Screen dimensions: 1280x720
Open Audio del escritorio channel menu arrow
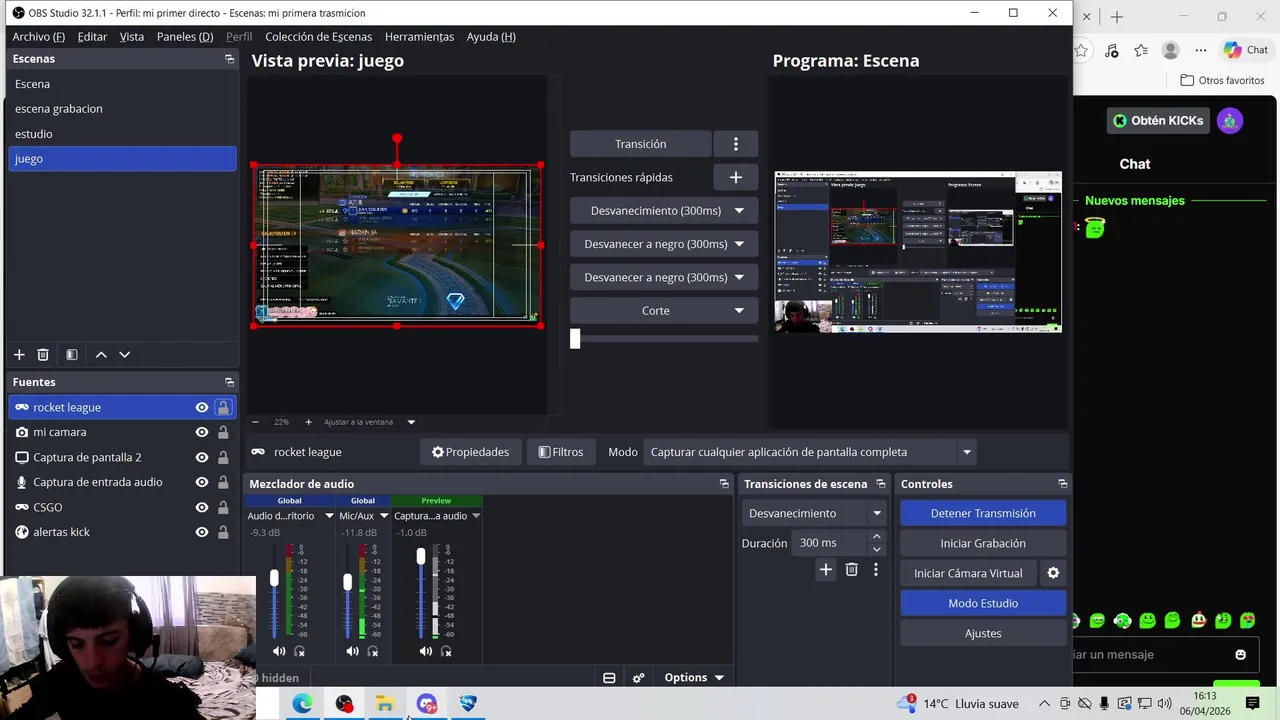pos(329,516)
